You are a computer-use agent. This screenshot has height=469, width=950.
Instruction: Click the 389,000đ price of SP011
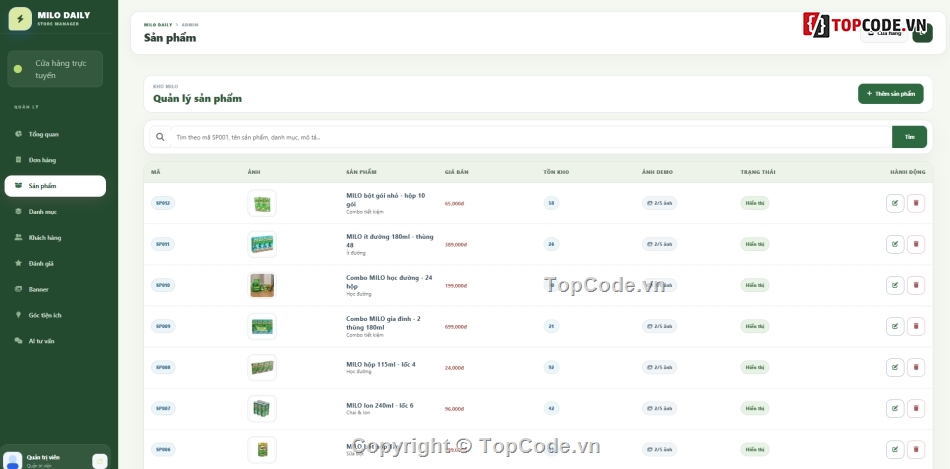pyautogui.click(x=456, y=245)
